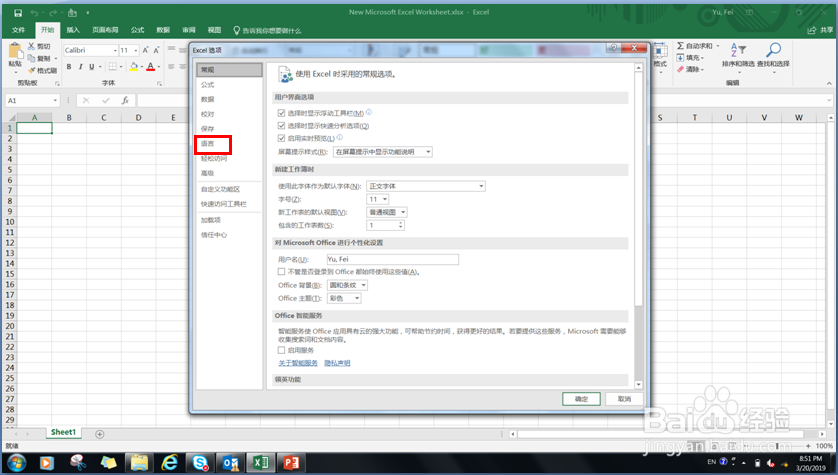Open Sort & Filter (排序和筛选) icon
Viewport: 838px width, 475px height.
pos(738,50)
